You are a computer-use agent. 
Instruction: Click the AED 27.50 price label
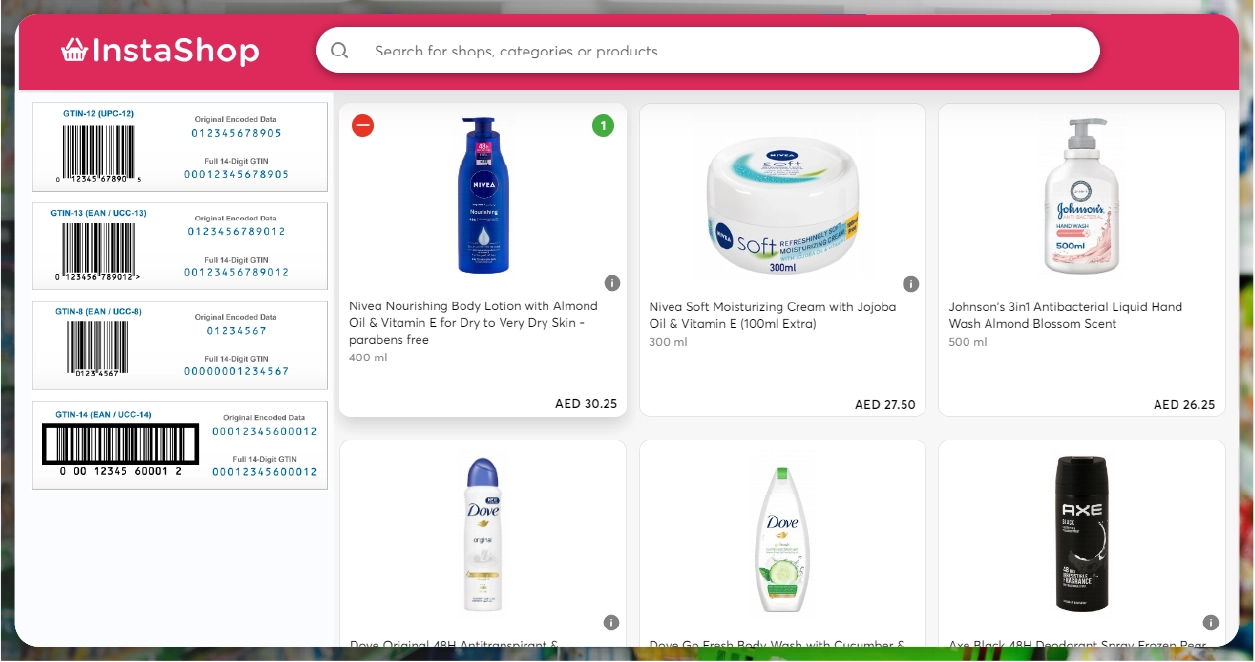point(885,405)
